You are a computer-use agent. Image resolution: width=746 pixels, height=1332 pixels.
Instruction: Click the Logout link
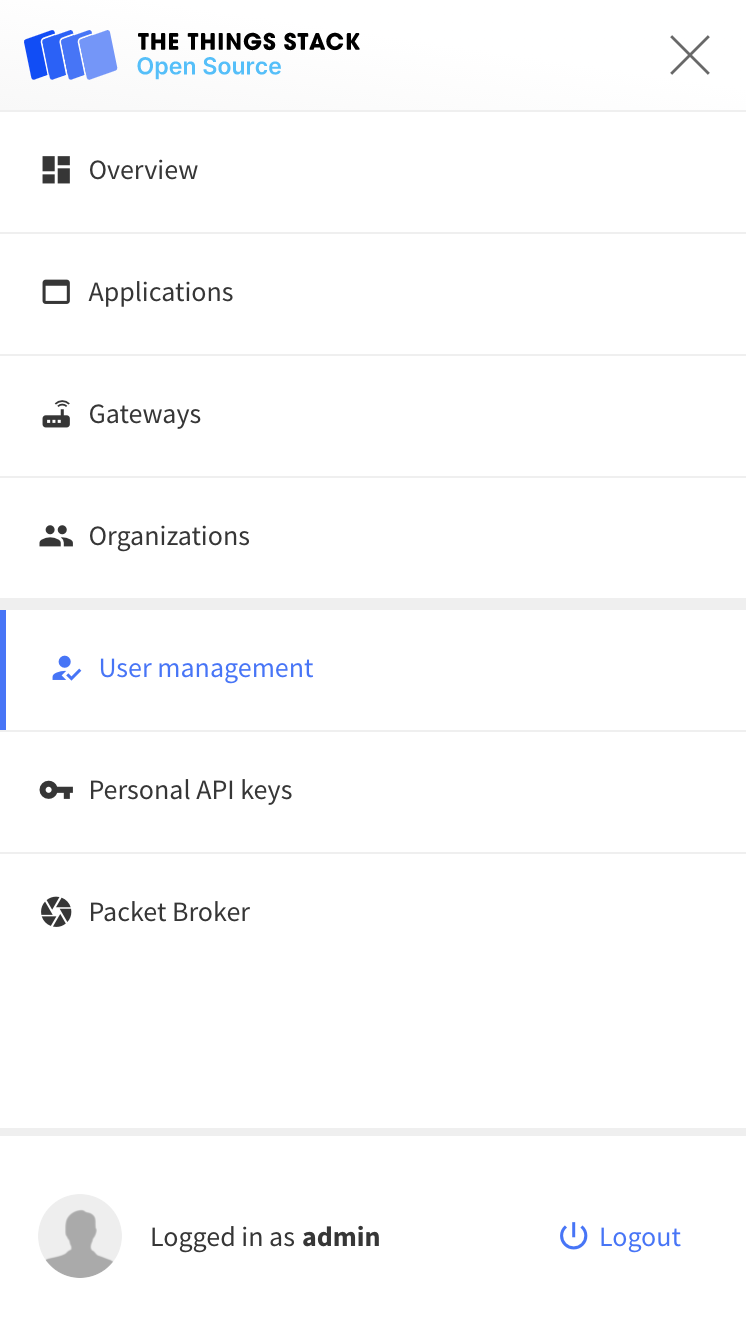tap(640, 1236)
